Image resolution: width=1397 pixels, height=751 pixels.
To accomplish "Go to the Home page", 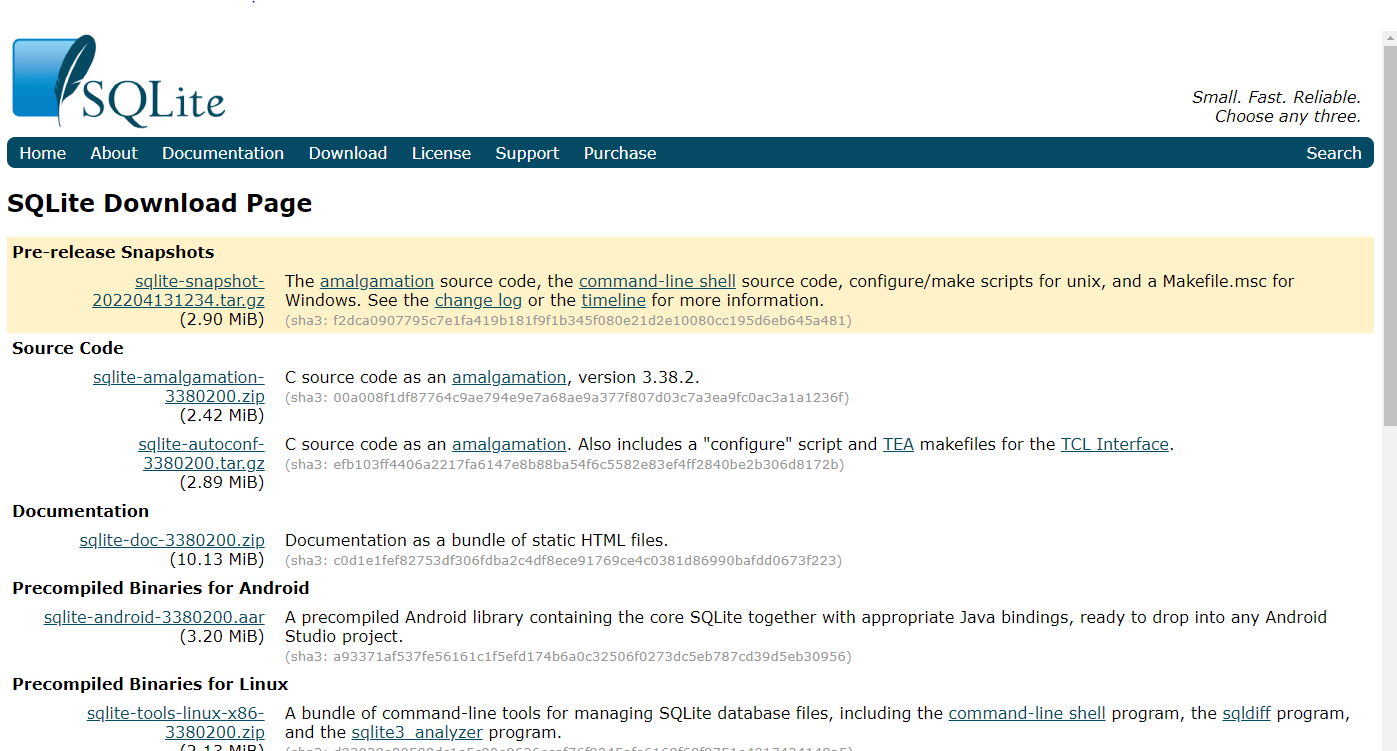I will pyautogui.click(x=43, y=153).
